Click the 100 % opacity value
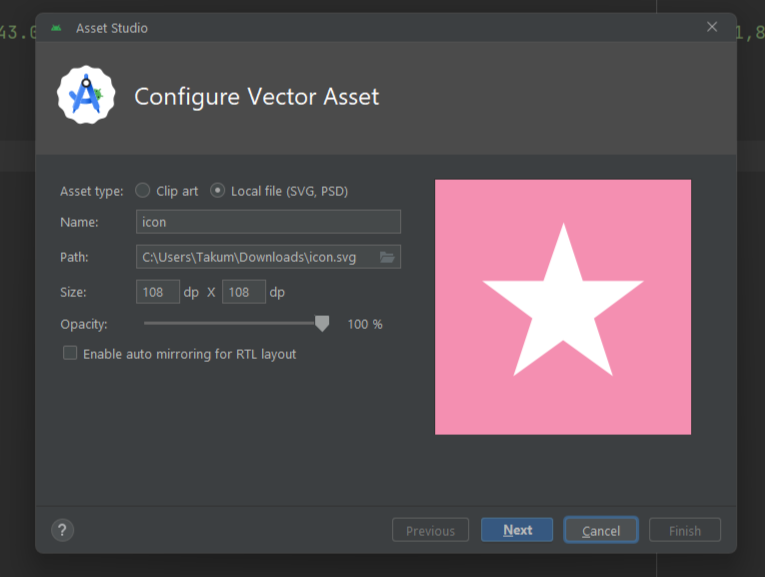 (x=365, y=324)
